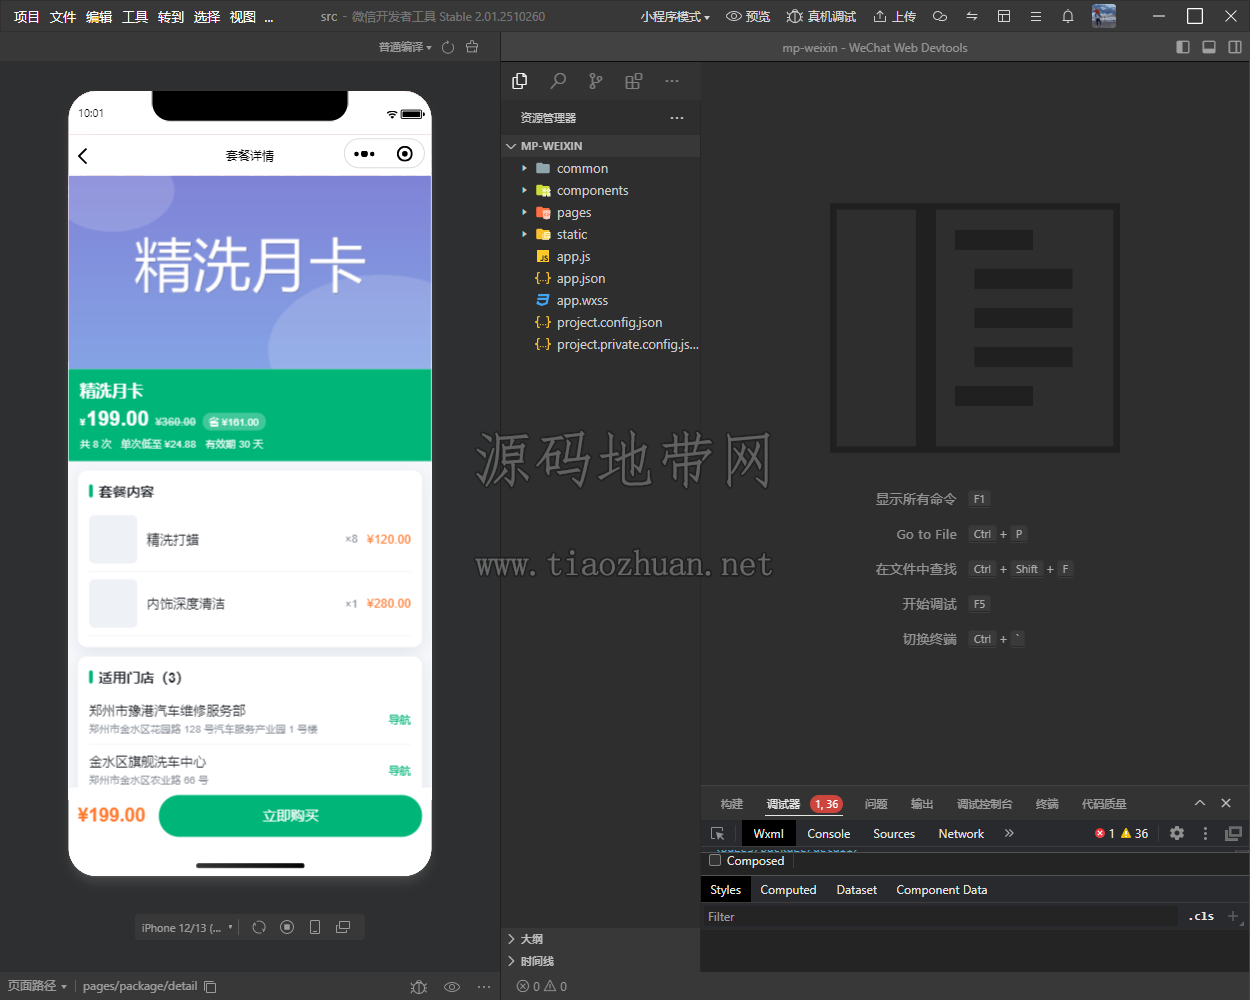The width and height of the screenshot is (1250, 1000).
Task: Click the 真机调试 button
Action: 822,16
